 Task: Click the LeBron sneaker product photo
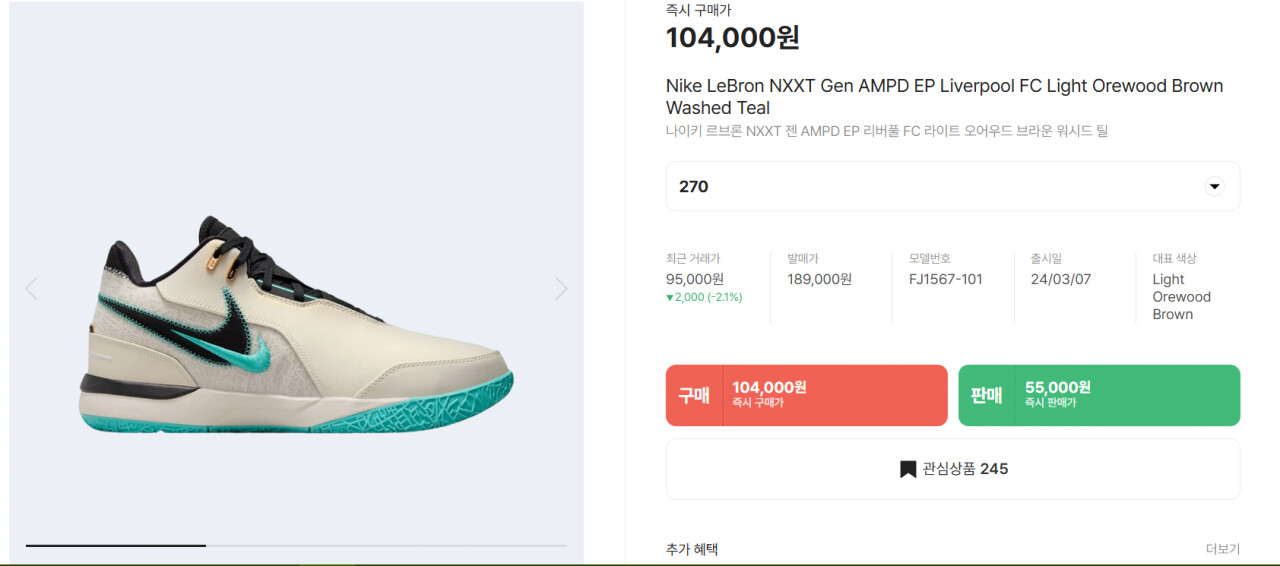(296, 325)
